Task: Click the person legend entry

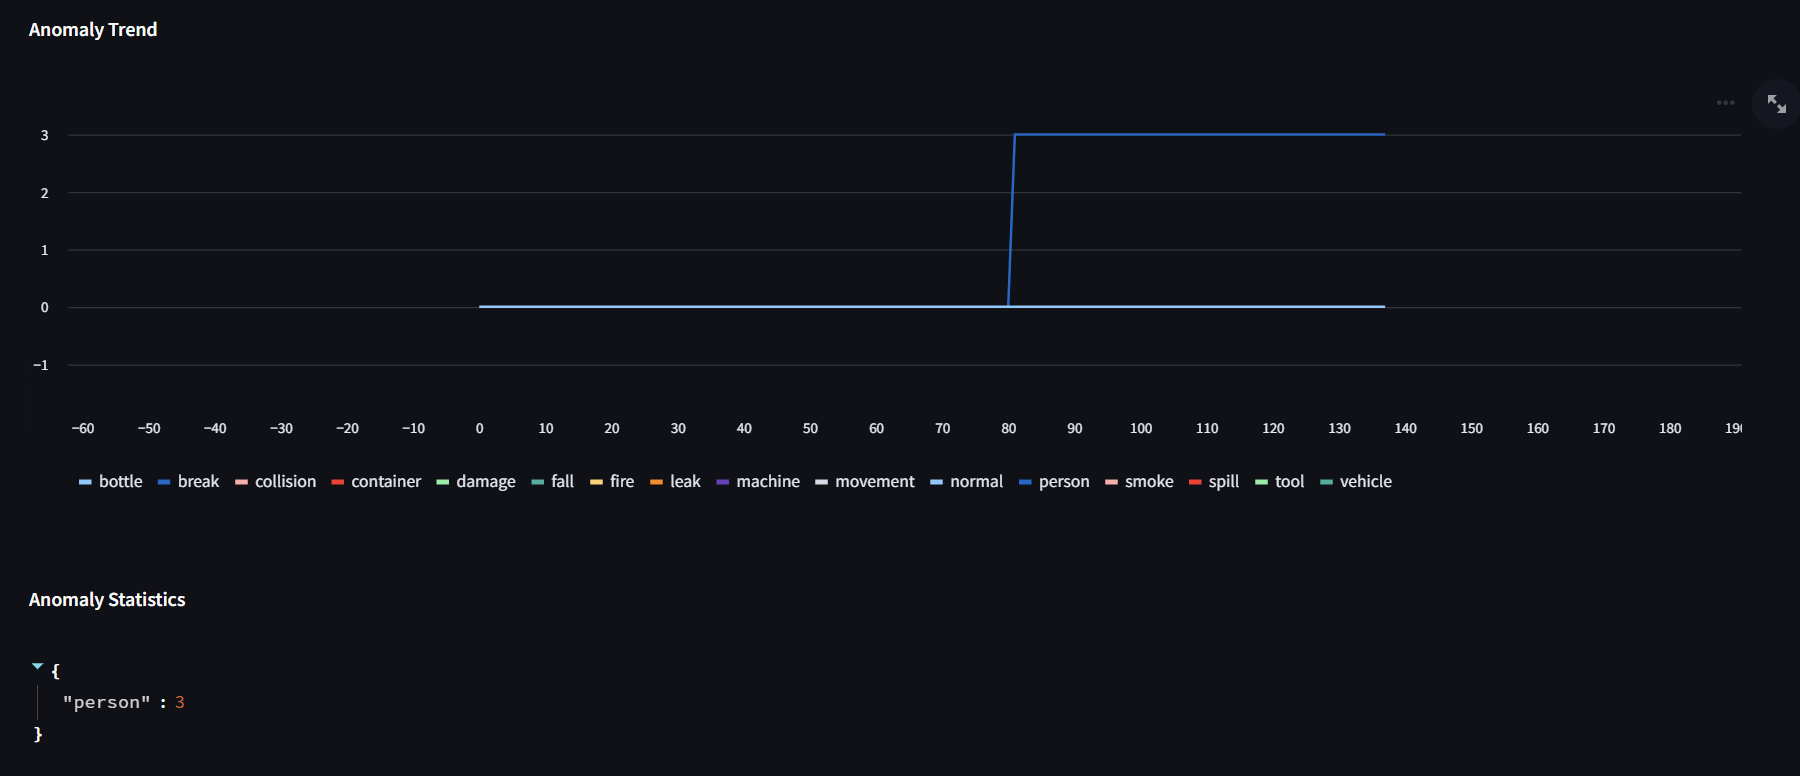Action: (x=1055, y=482)
